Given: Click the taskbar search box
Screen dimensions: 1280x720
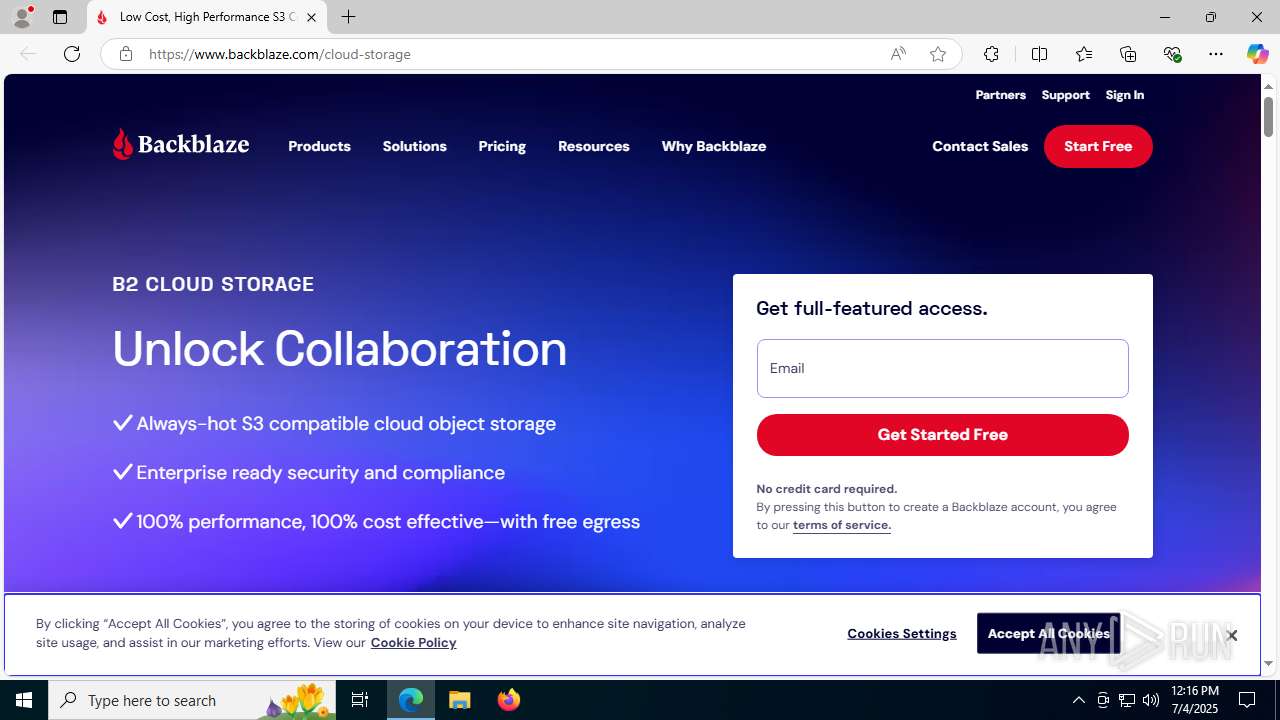Looking at the screenshot, I should (x=193, y=700).
